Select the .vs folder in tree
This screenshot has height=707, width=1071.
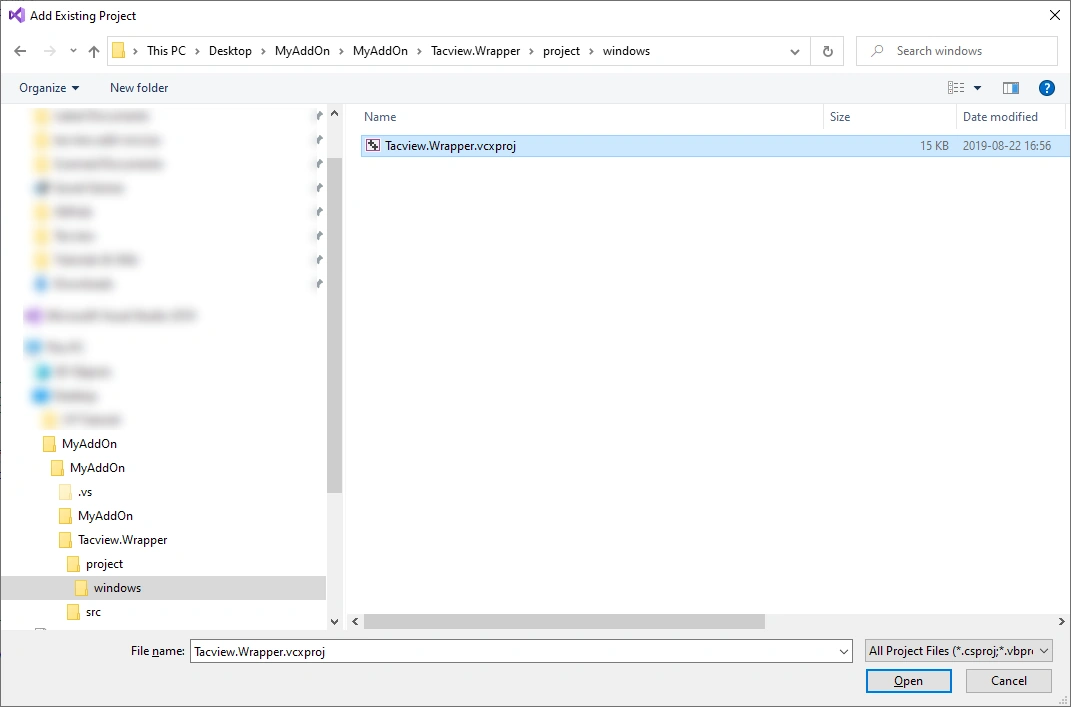(x=85, y=492)
